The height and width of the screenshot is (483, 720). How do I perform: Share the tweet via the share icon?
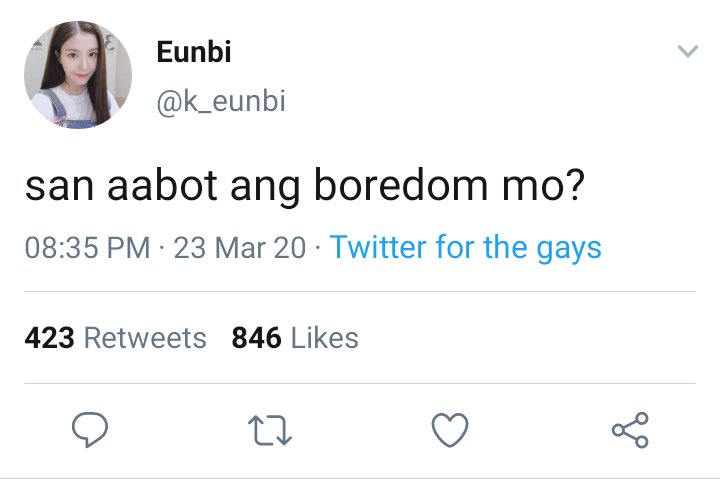(630, 430)
